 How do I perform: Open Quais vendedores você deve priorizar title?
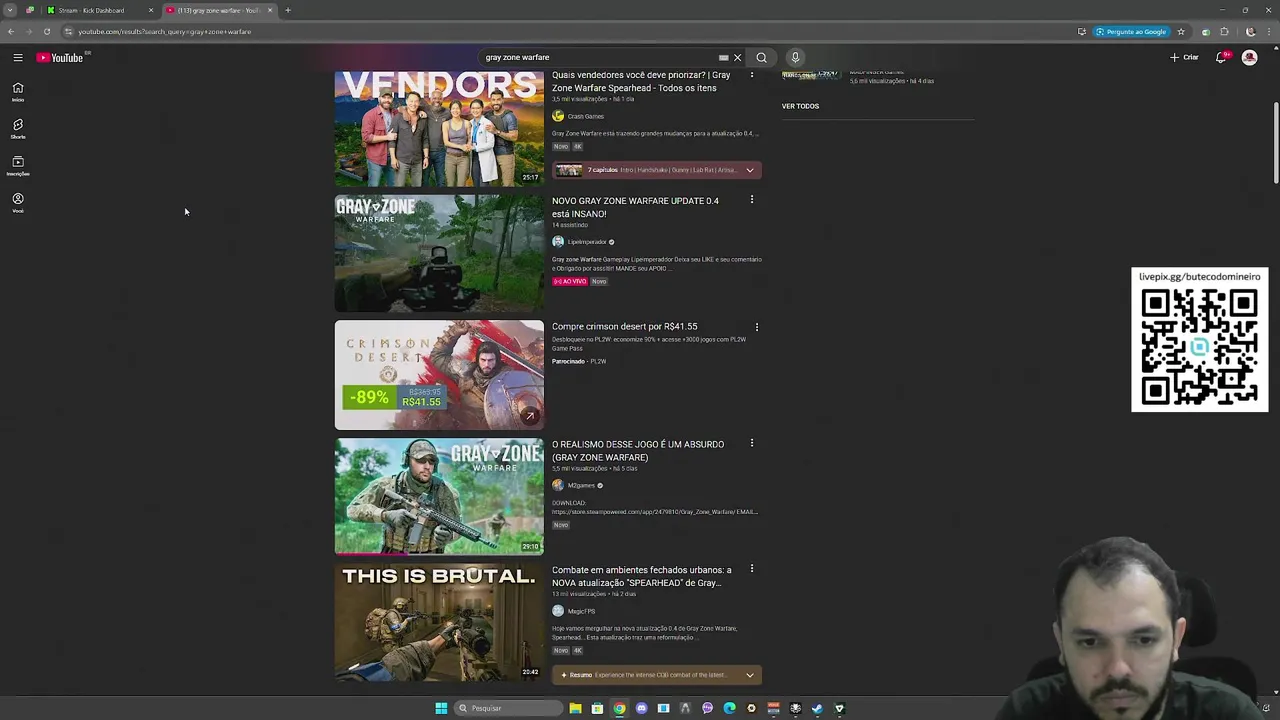click(x=641, y=81)
